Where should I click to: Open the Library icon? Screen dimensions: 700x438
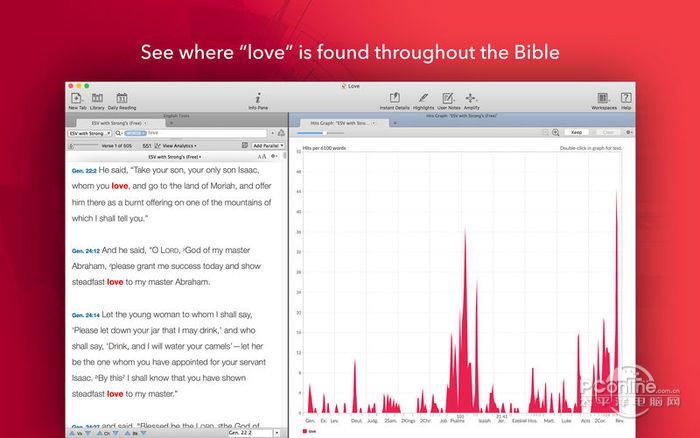97,98
